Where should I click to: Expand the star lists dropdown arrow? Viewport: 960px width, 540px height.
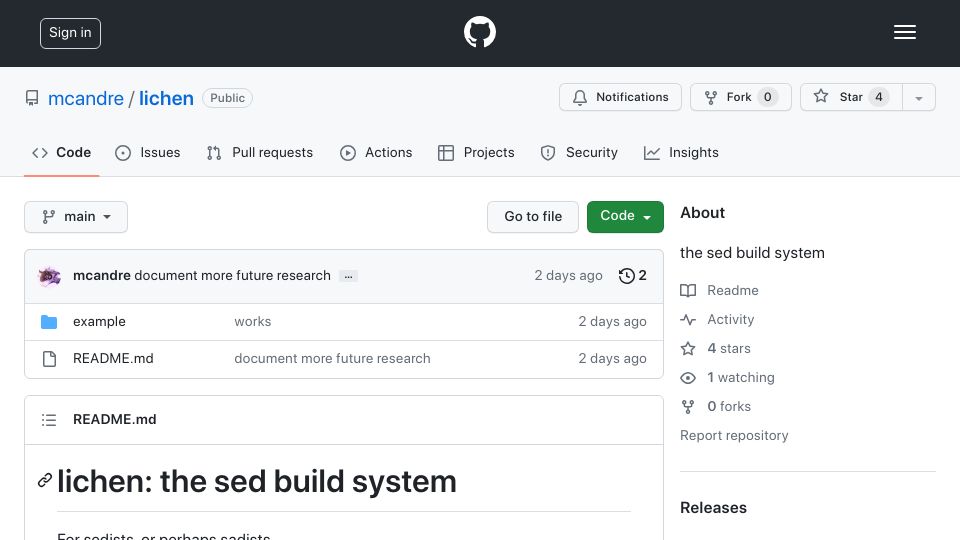coord(918,98)
